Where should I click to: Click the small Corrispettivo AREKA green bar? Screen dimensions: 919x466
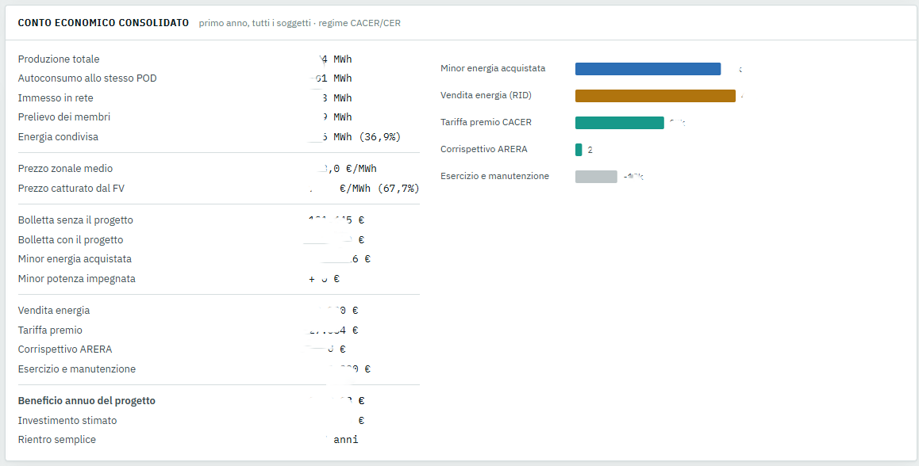(578, 149)
